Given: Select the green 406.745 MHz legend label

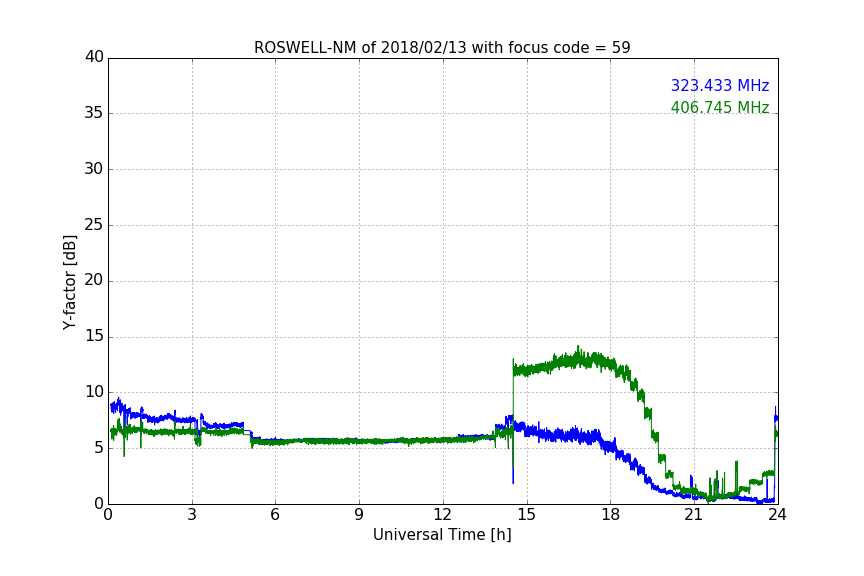Looking at the screenshot, I should click(720, 107).
